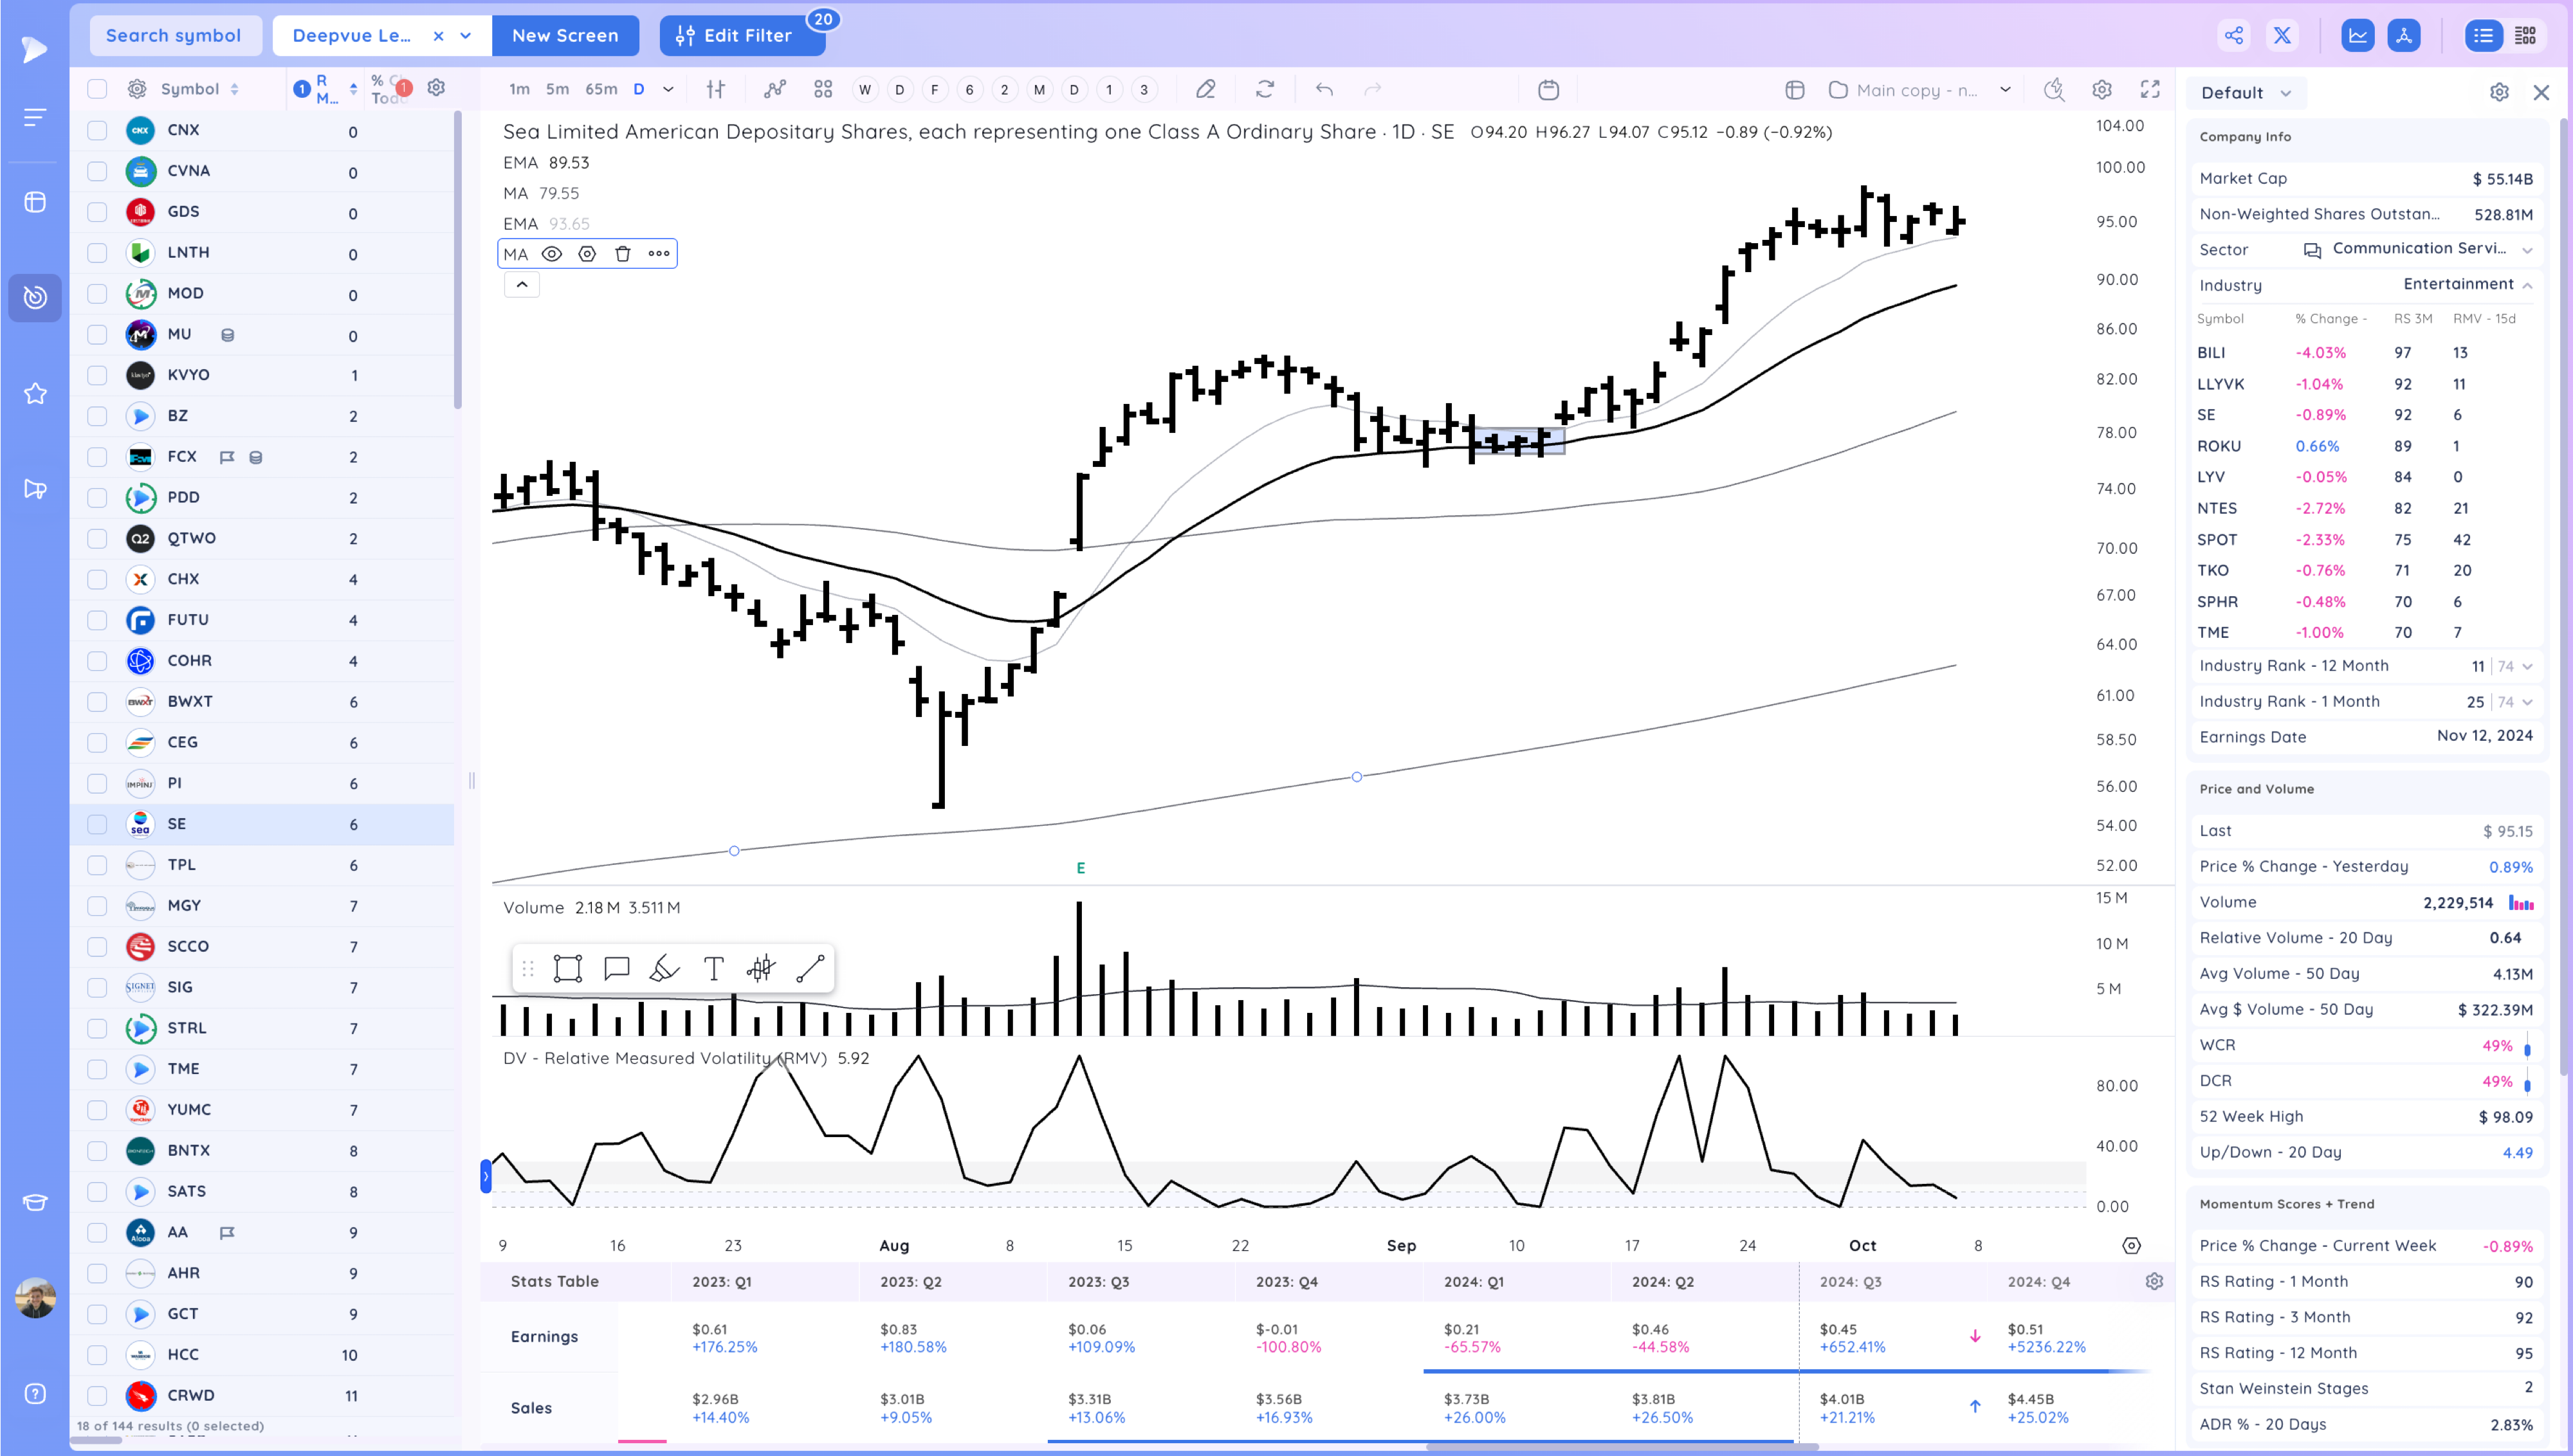Click the share icon in top bar

[x=2234, y=36]
